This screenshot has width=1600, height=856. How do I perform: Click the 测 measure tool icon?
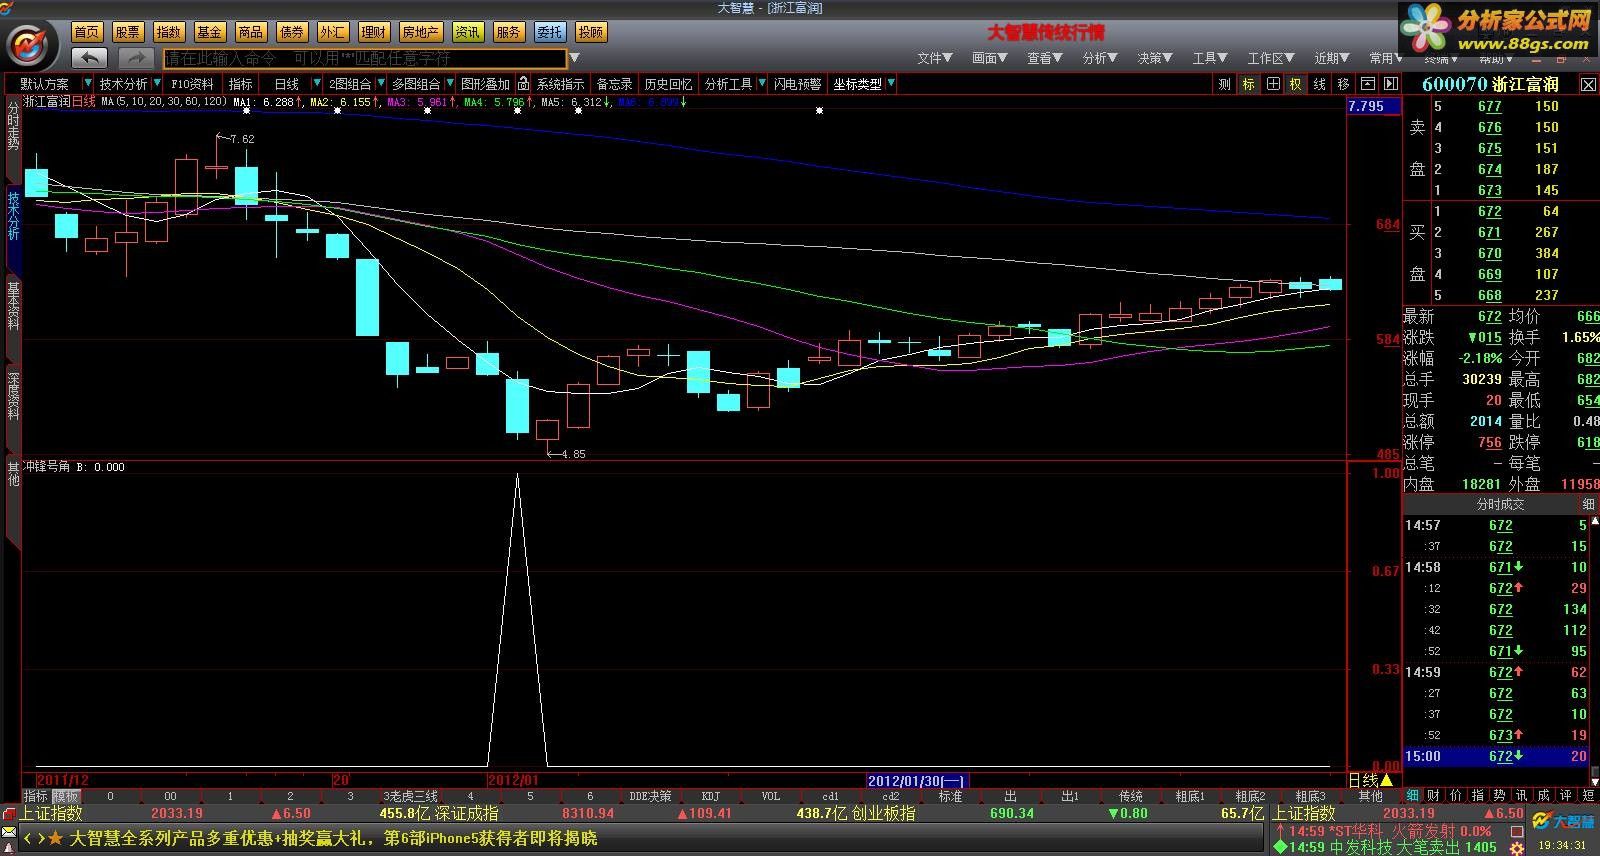(x=1224, y=84)
